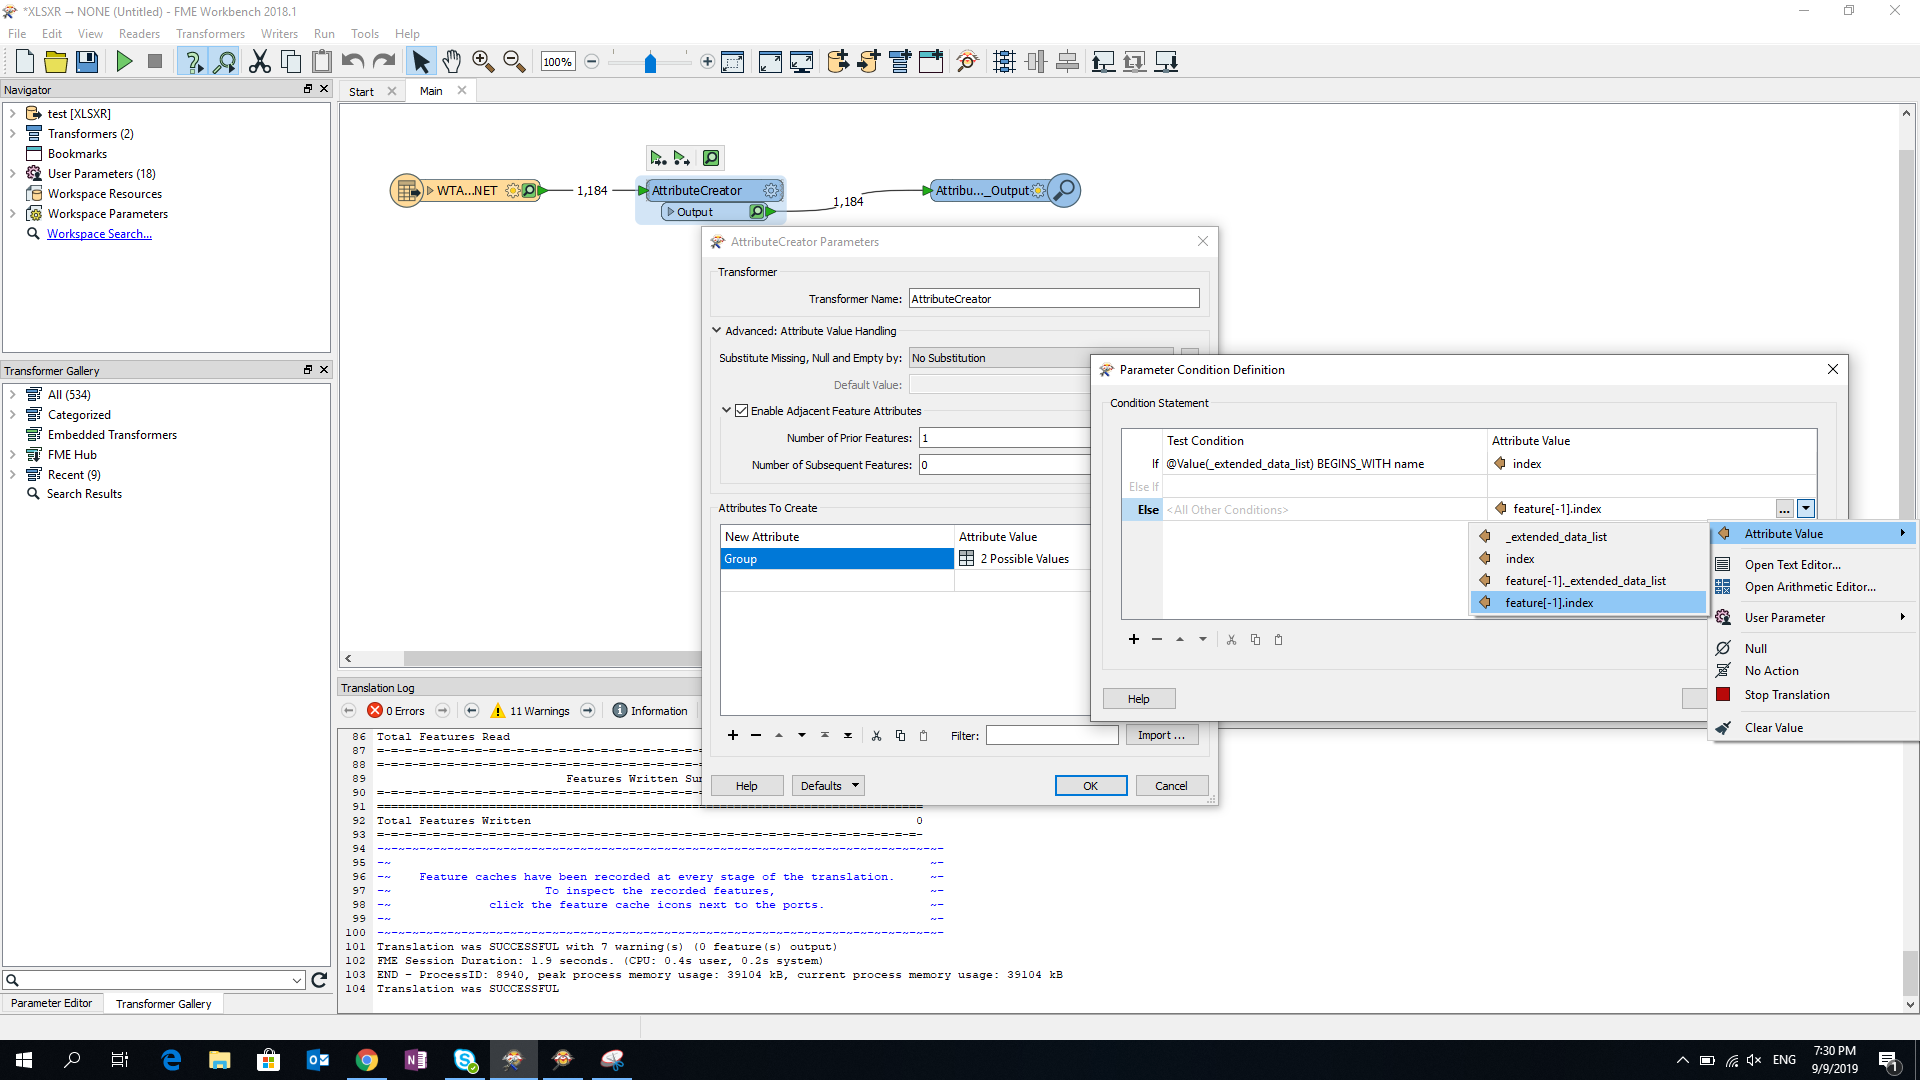Expand Workspace Parameters in Navigator
The height and width of the screenshot is (1080, 1920).
[x=13, y=214]
